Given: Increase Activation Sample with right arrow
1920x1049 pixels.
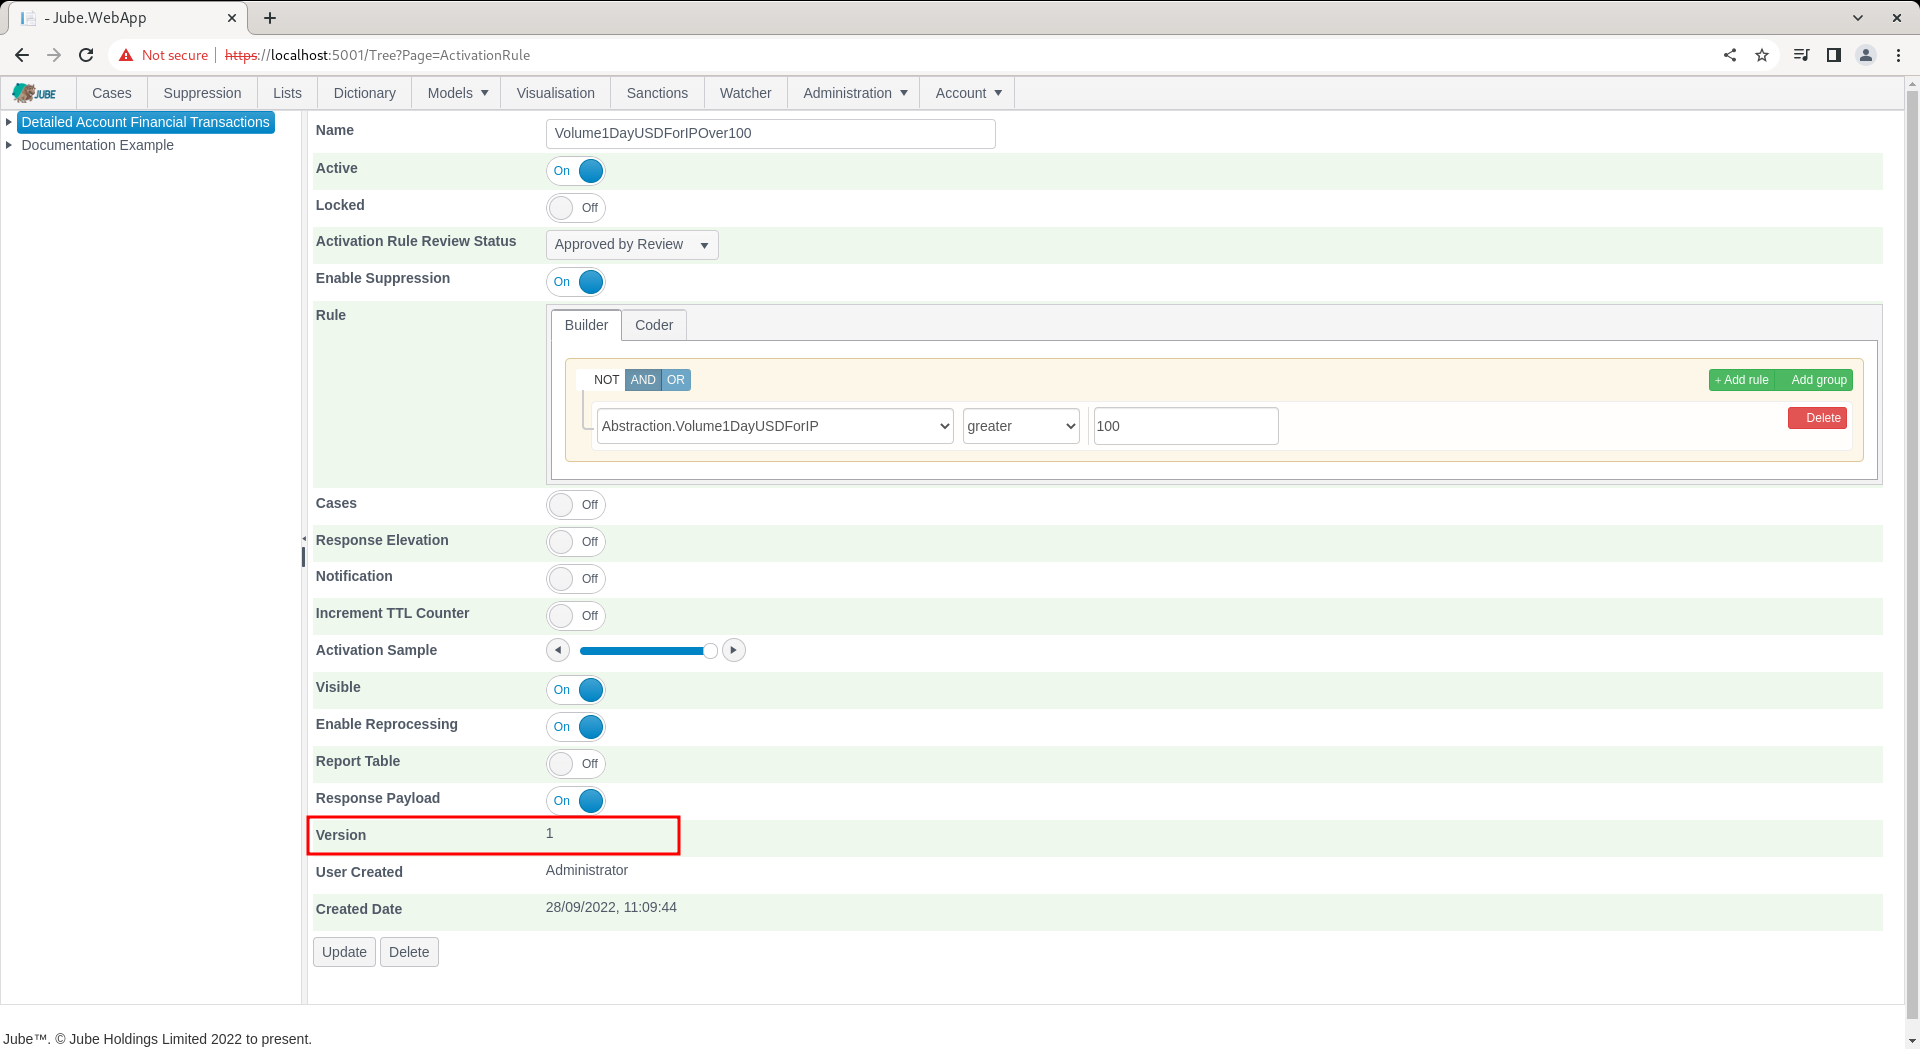Looking at the screenshot, I should click(734, 650).
